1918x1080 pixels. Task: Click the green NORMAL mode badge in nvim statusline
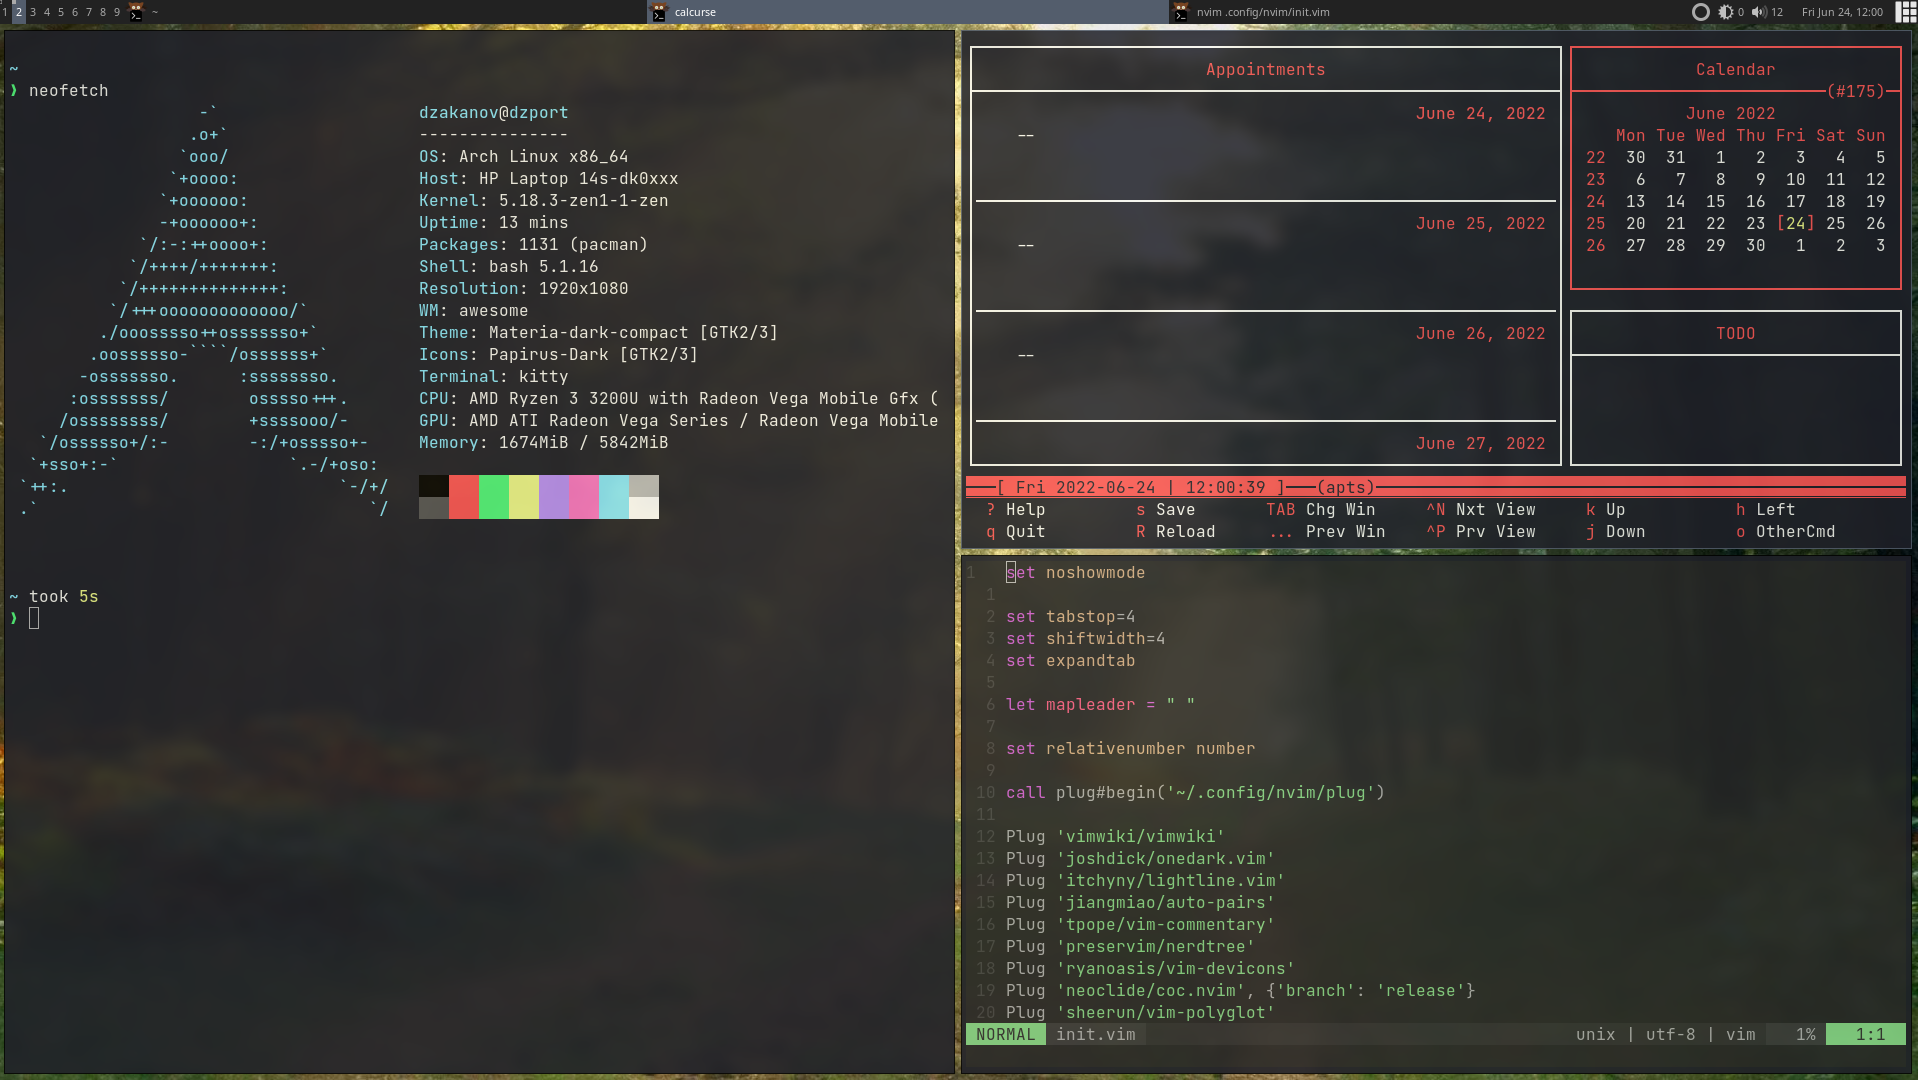[1006, 1034]
